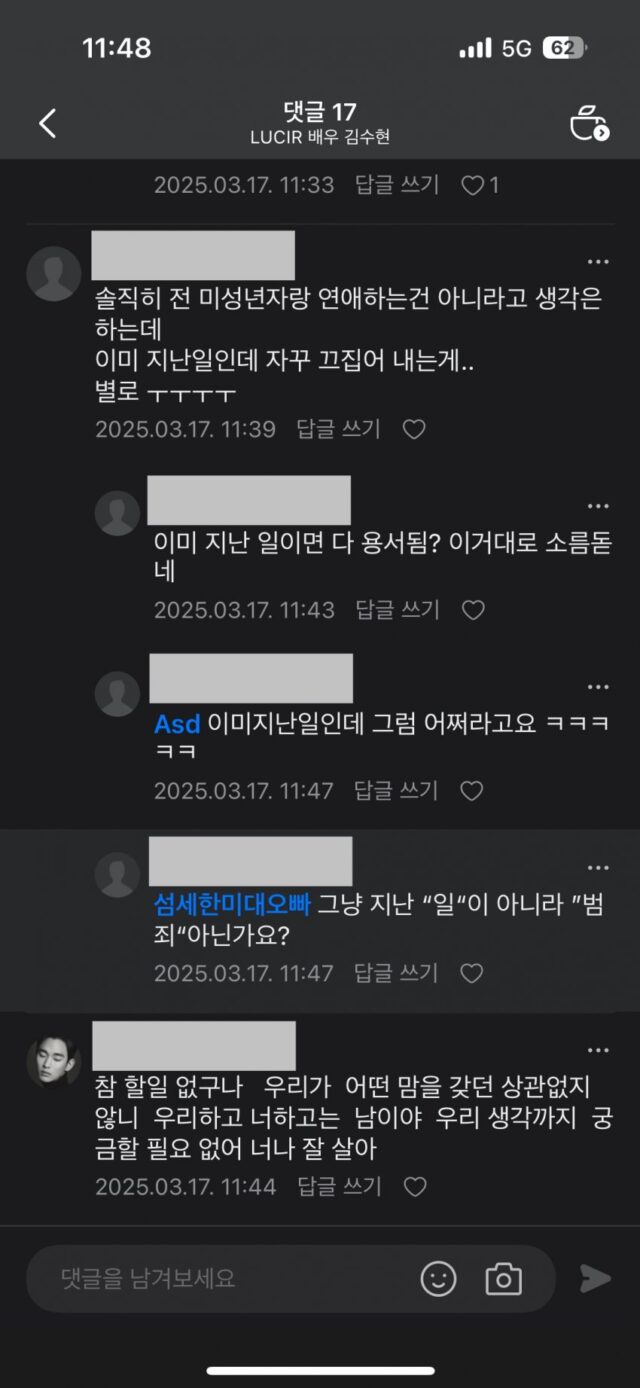Attach a photo with the camera icon
Viewport: 640px width, 1388px height.
(504, 1278)
